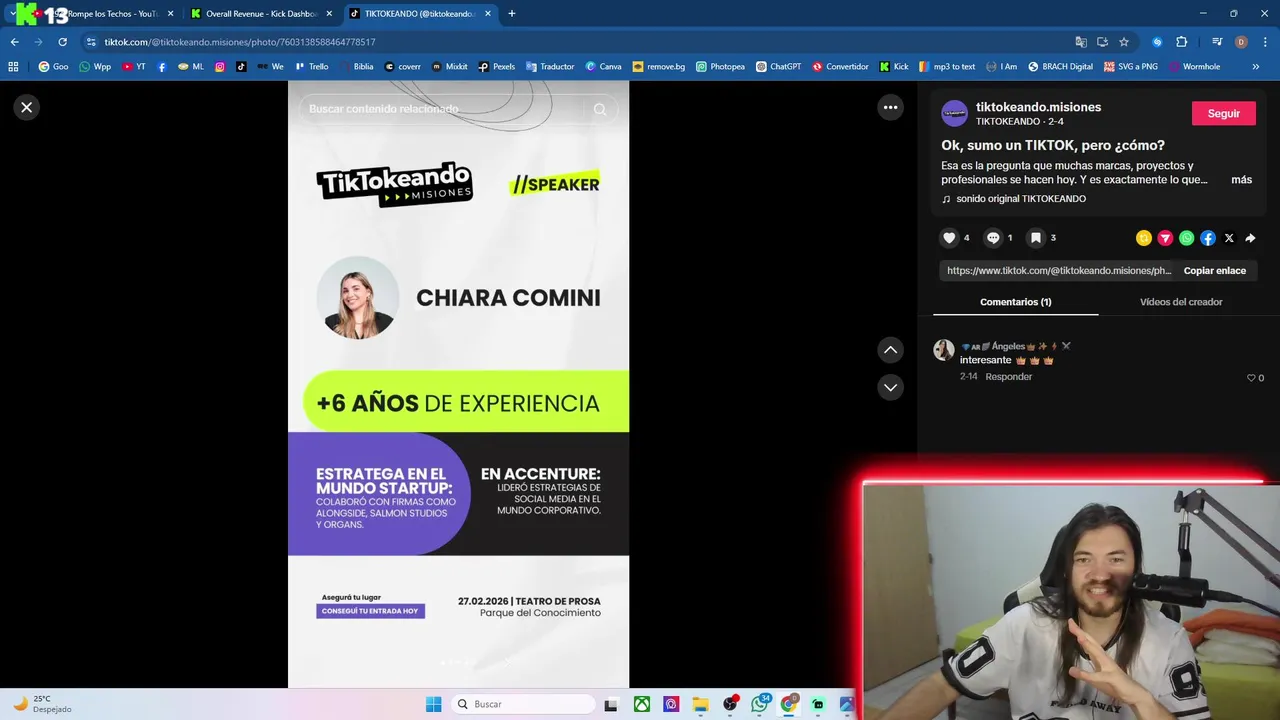Open weather widget showing 25°C Despejado

coord(42,704)
